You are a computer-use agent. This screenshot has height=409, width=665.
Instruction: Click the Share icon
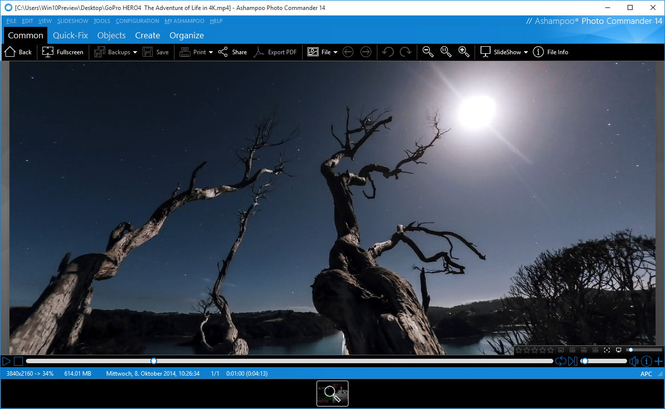pyautogui.click(x=223, y=52)
